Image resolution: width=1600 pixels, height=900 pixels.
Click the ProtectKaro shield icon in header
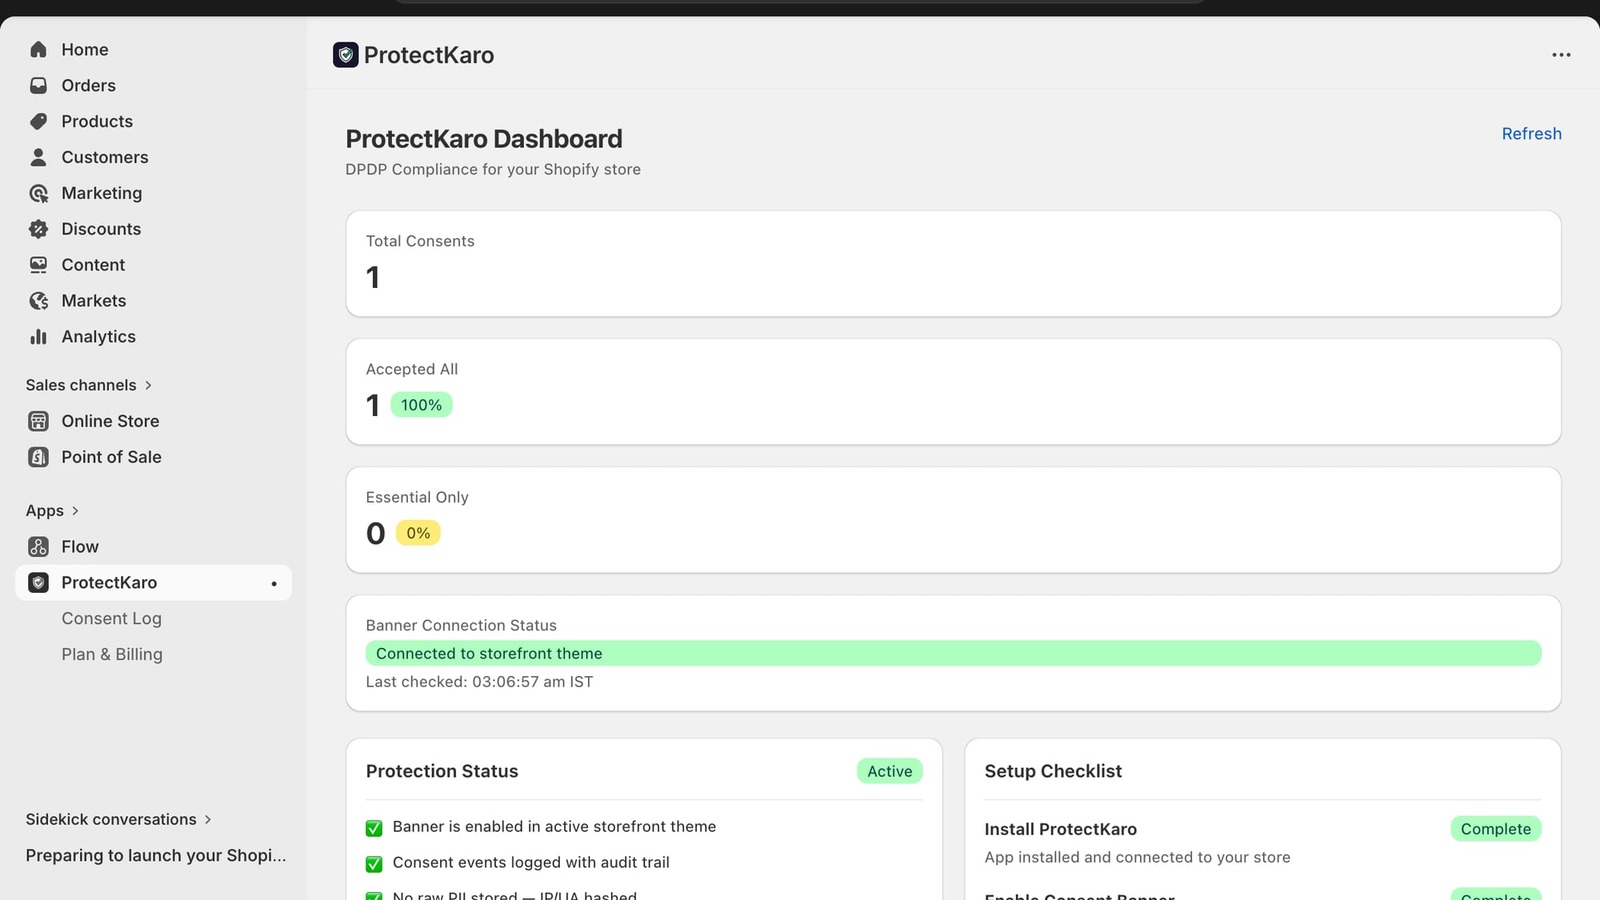click(x=346, y=55)
